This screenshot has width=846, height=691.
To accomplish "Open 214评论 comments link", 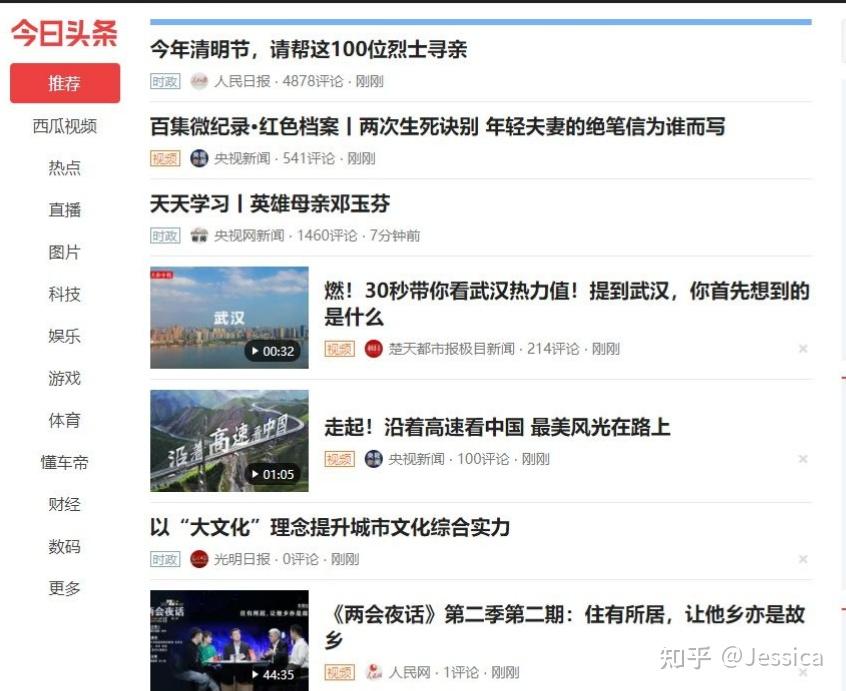I will tap(553, 349).
